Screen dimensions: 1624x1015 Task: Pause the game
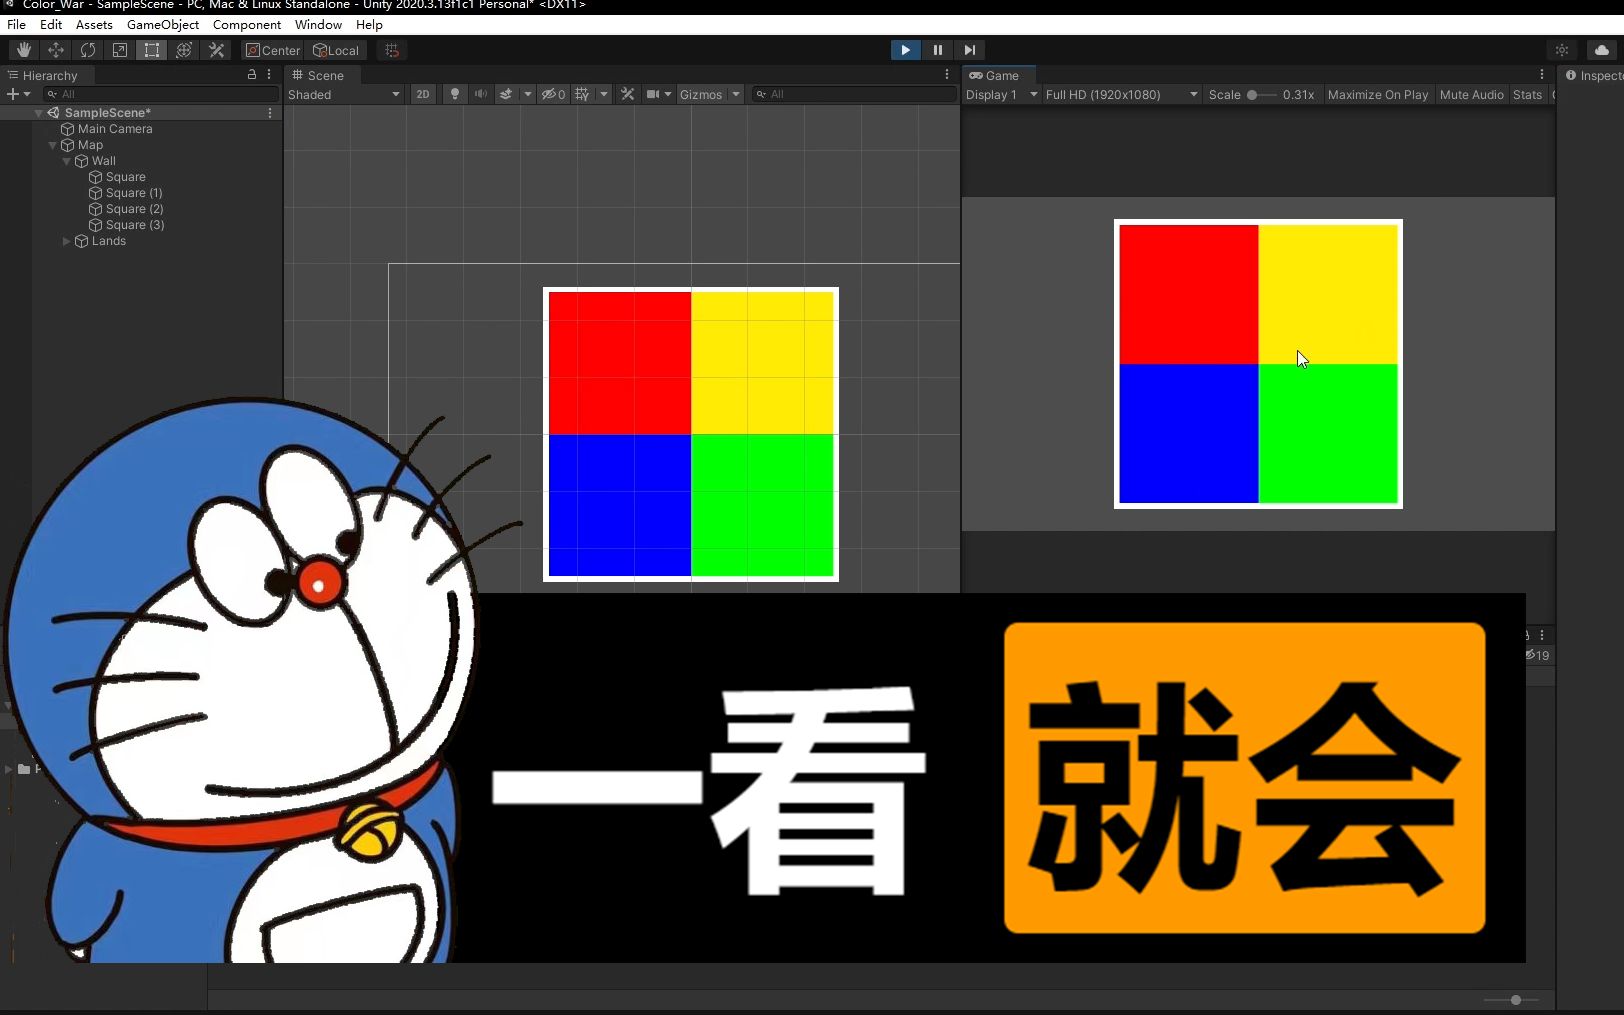937,50
